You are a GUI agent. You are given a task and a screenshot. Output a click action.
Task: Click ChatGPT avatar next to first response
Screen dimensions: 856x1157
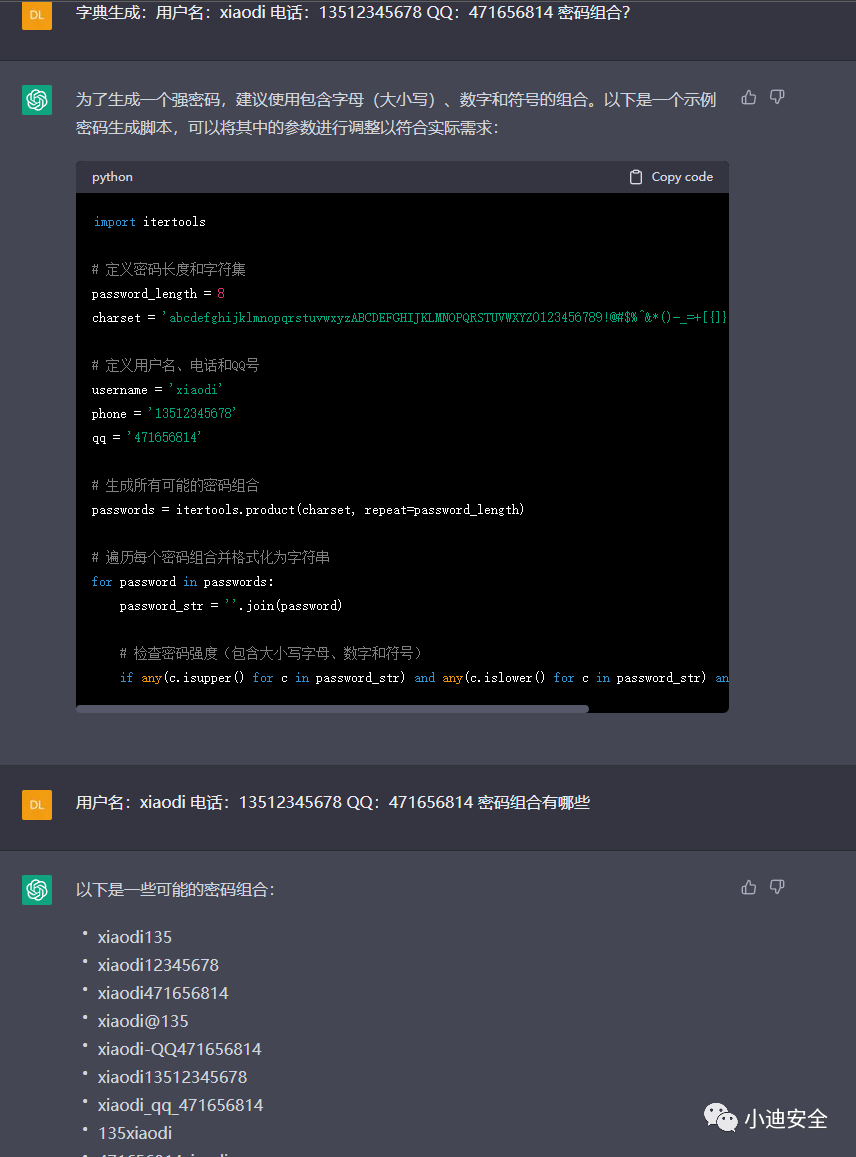tap(37, 100)
